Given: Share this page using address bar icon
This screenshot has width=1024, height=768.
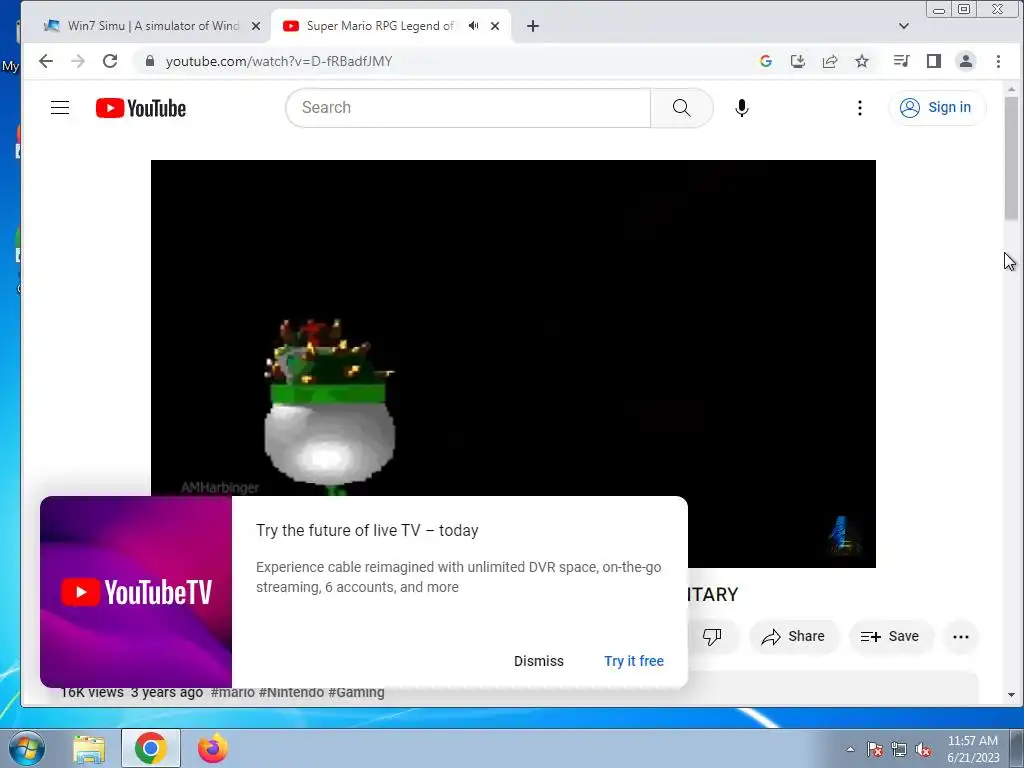Looking at the screenshot, I should pyautogui.click(x=830, y=61).
